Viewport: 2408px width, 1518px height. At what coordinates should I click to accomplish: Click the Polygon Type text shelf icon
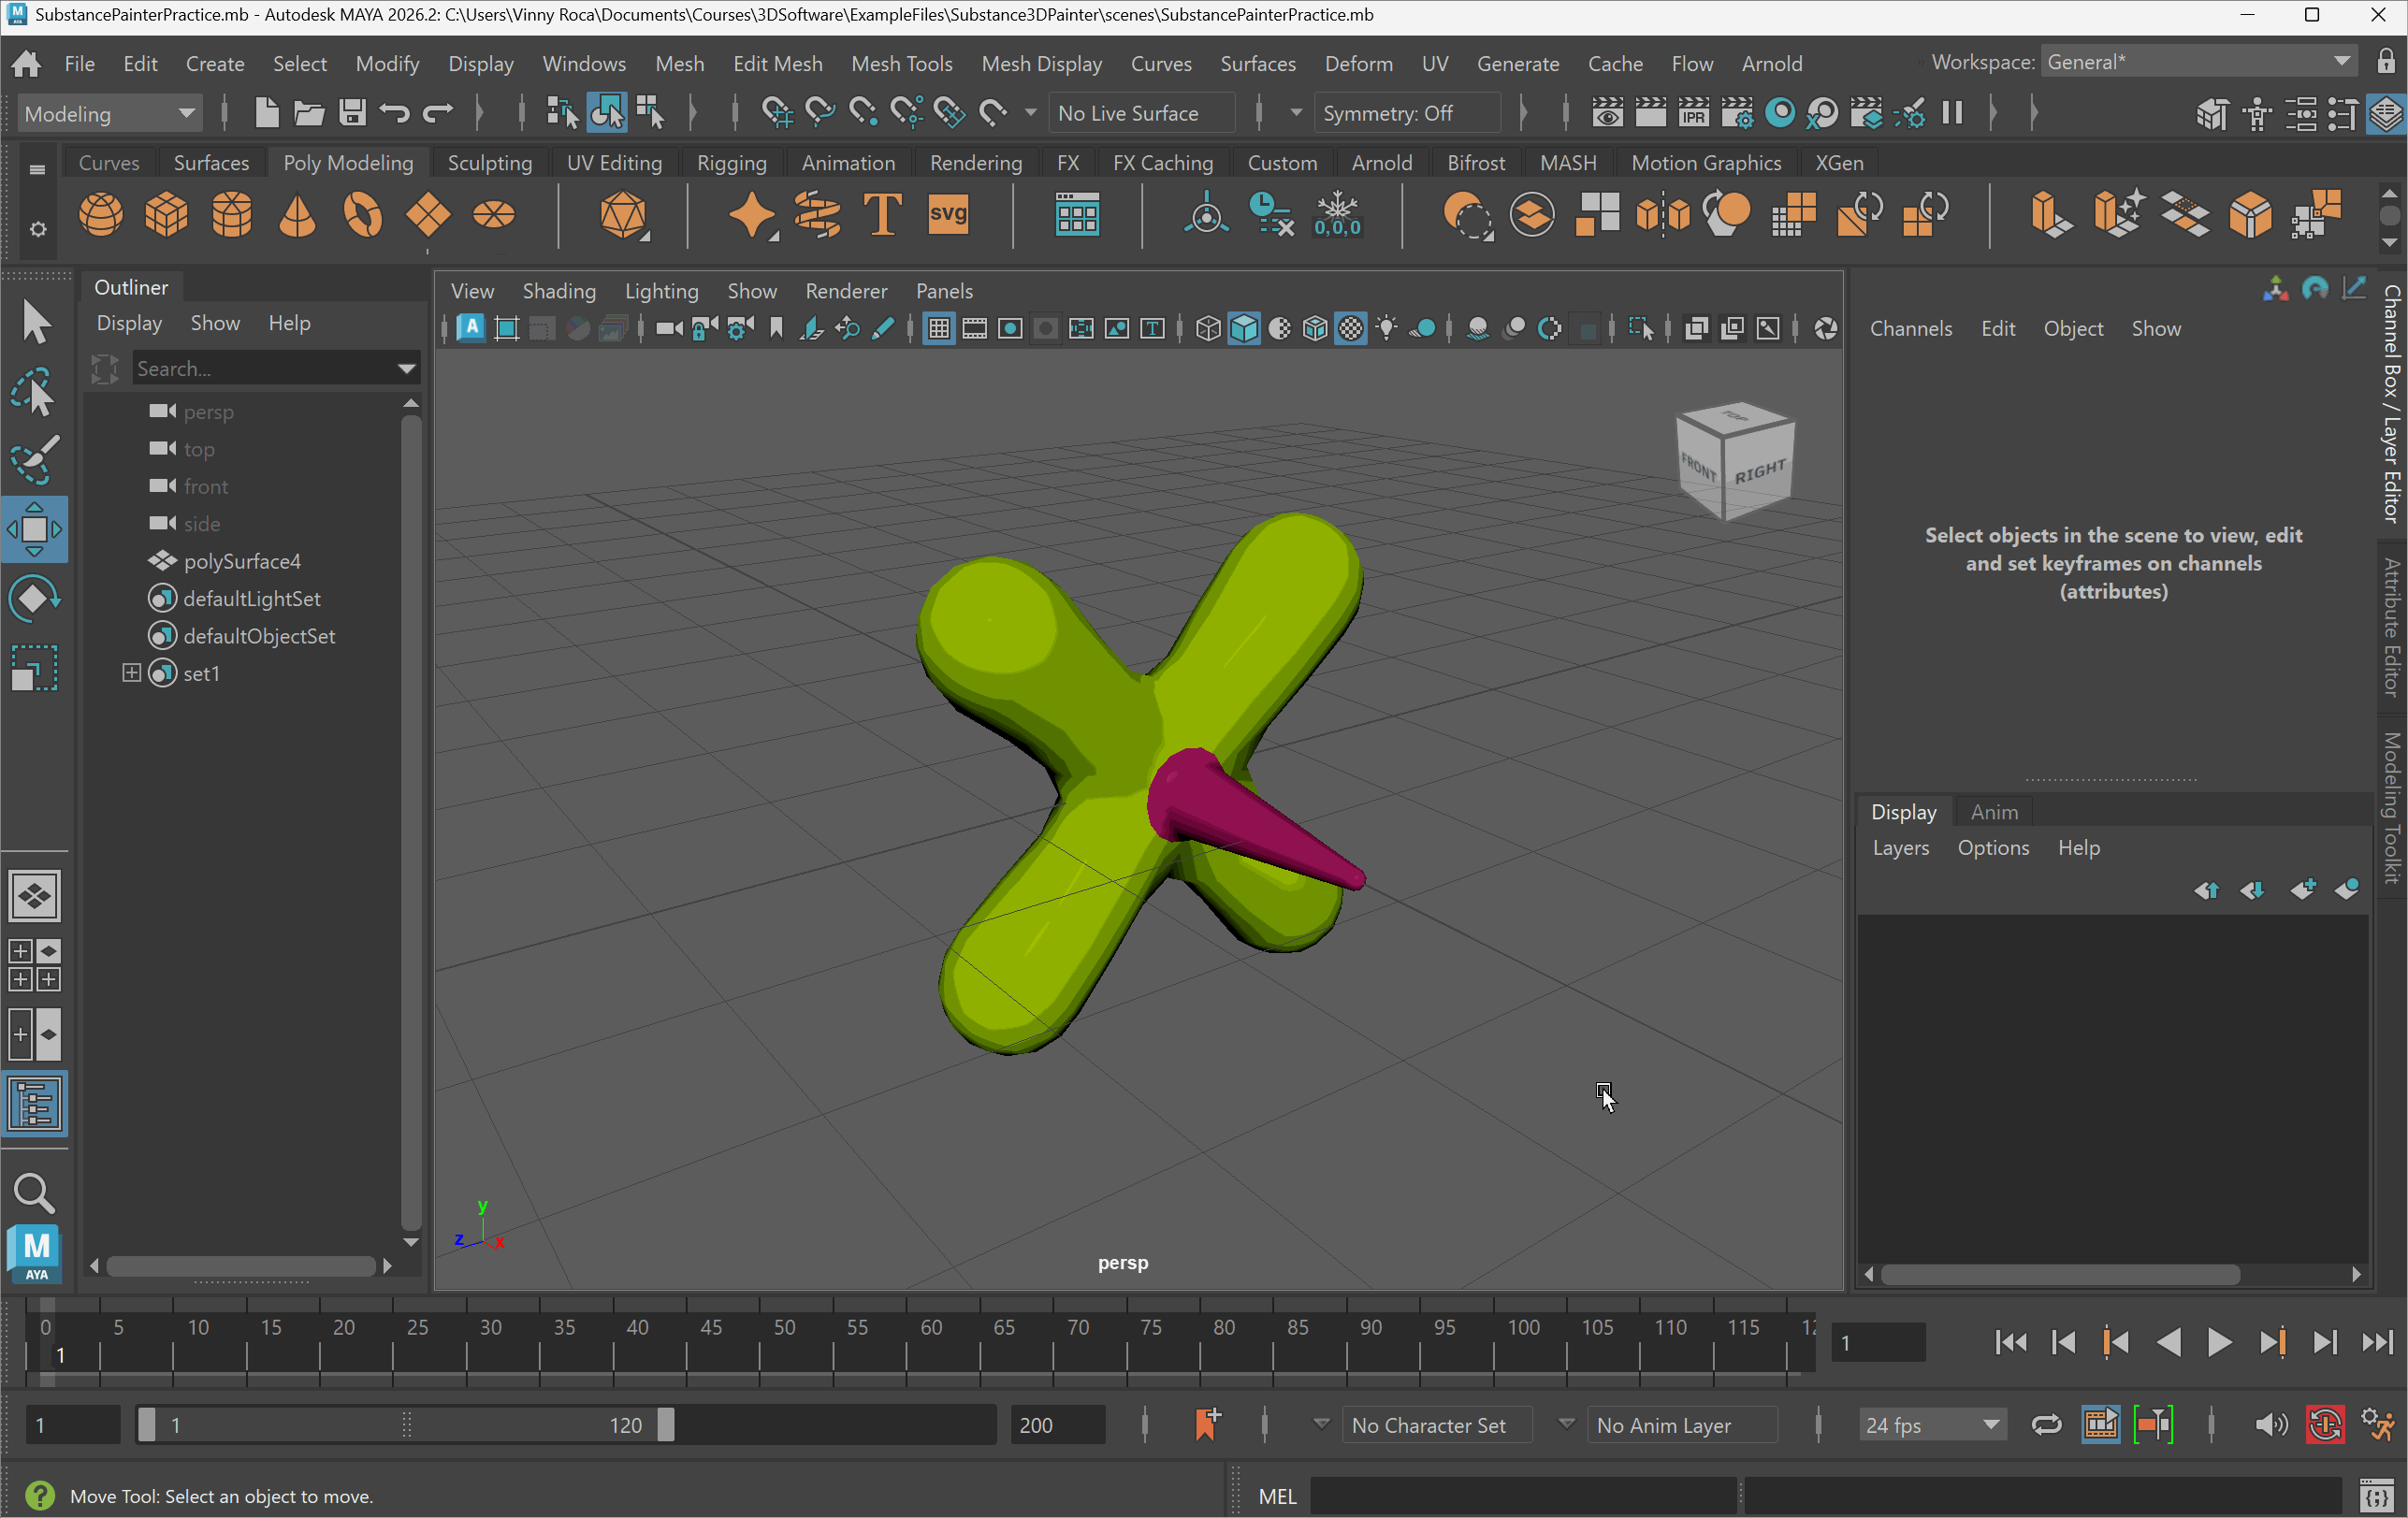882,214
